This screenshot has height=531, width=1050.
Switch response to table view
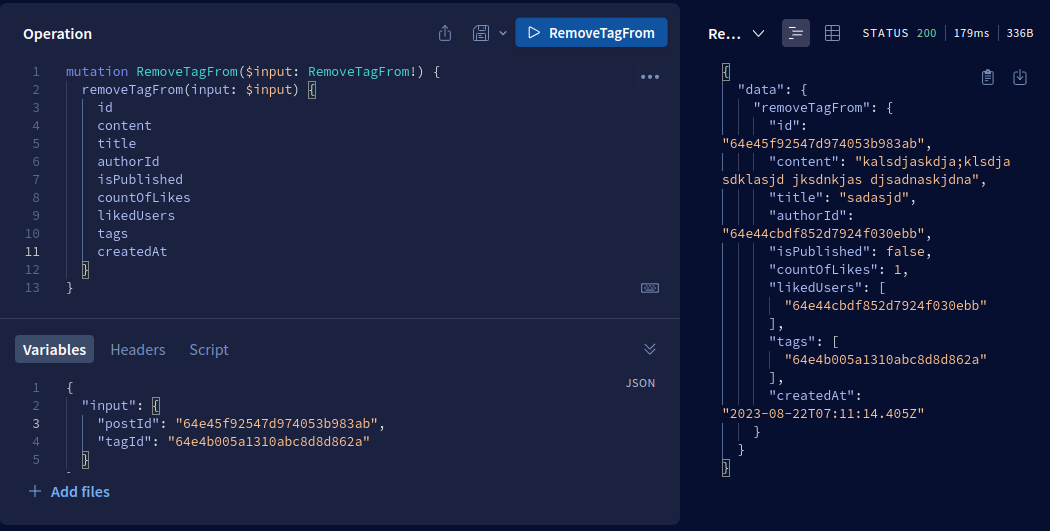click(x=832, y=33)
